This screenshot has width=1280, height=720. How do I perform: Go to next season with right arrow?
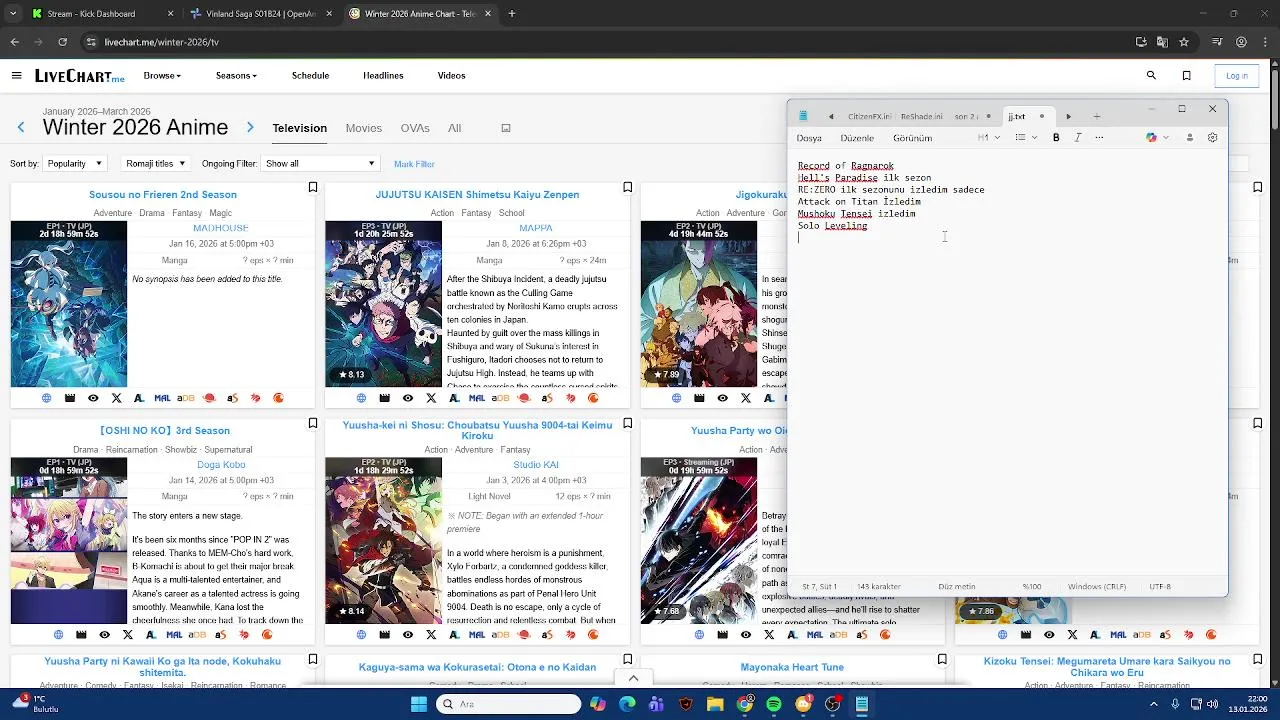250,127
